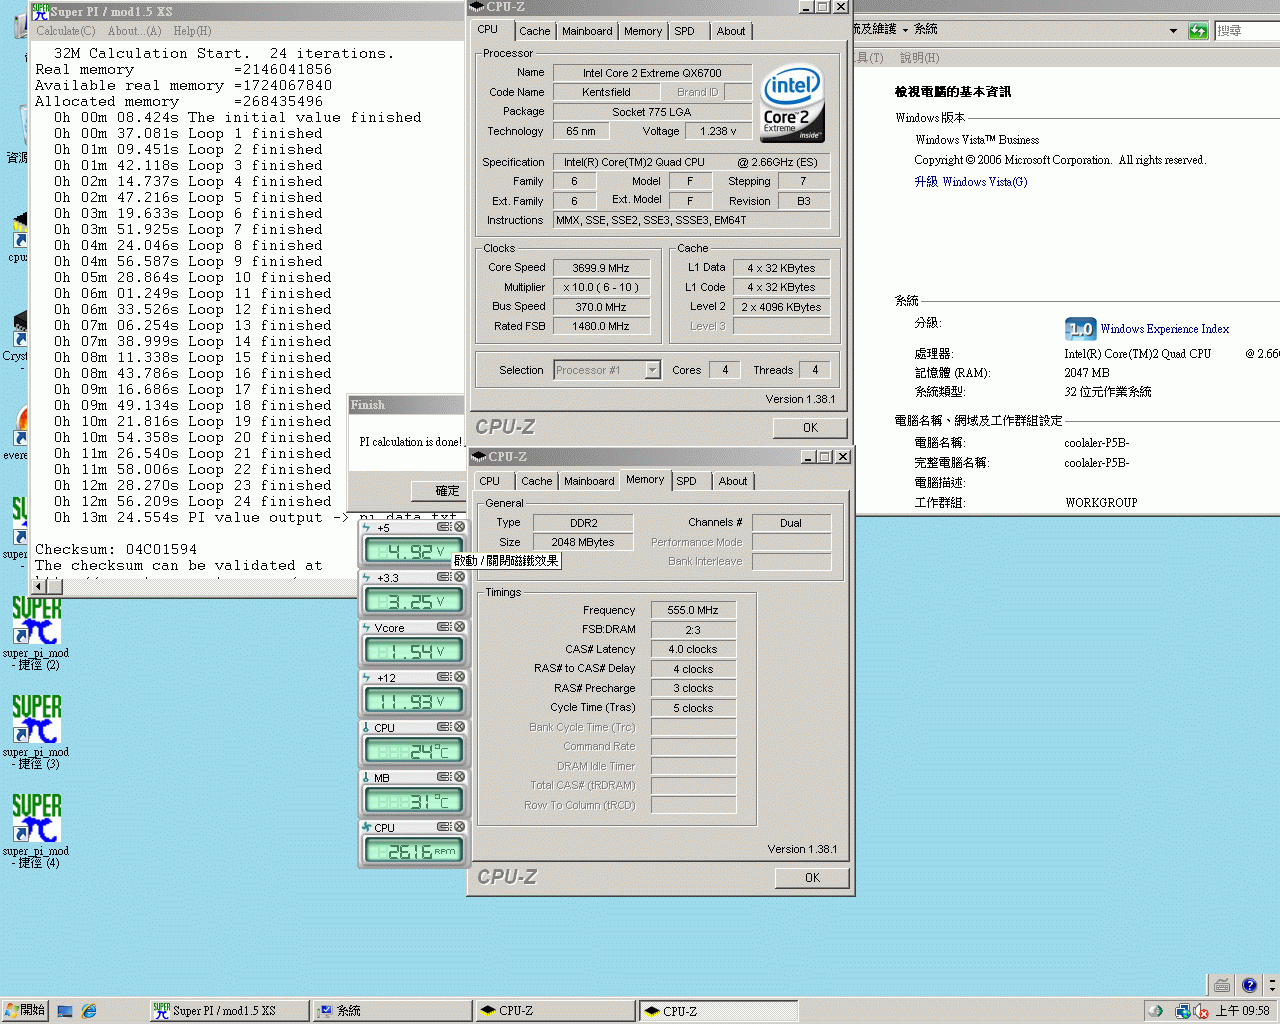Toggle magnet effect on CPU temperature gadget

444,727
